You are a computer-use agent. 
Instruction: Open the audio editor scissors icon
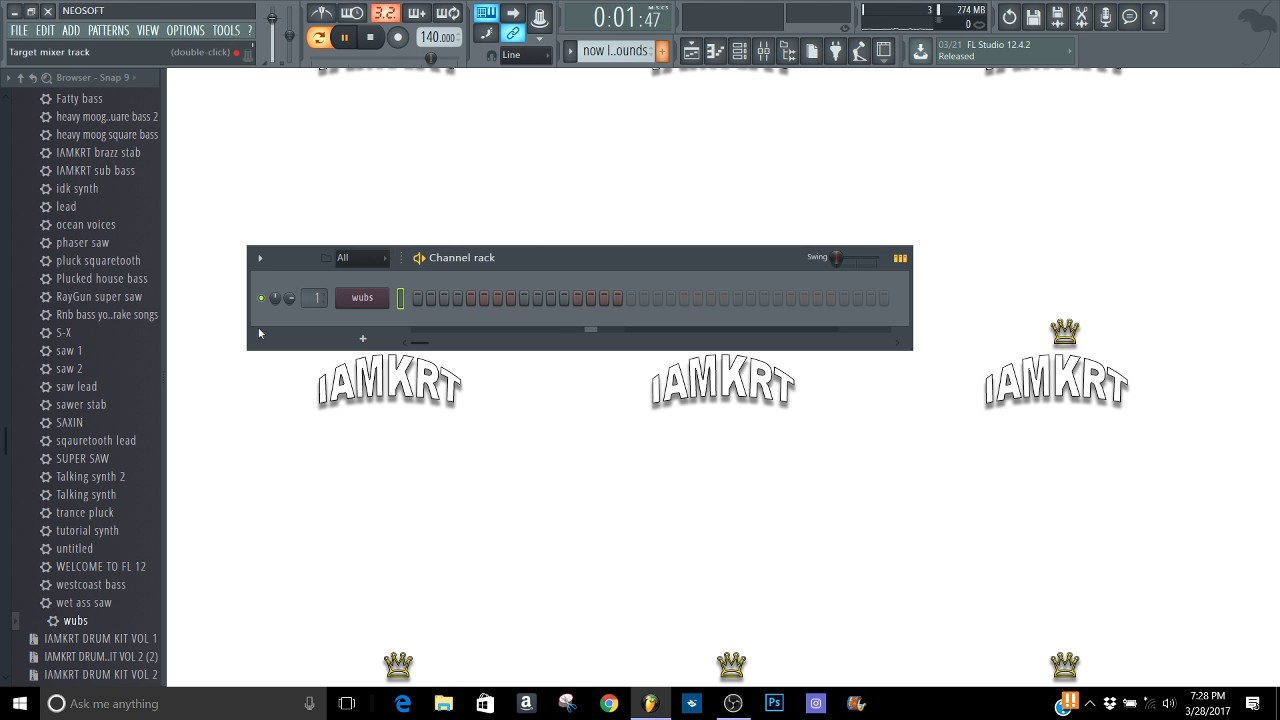[x=1082, y=17]
